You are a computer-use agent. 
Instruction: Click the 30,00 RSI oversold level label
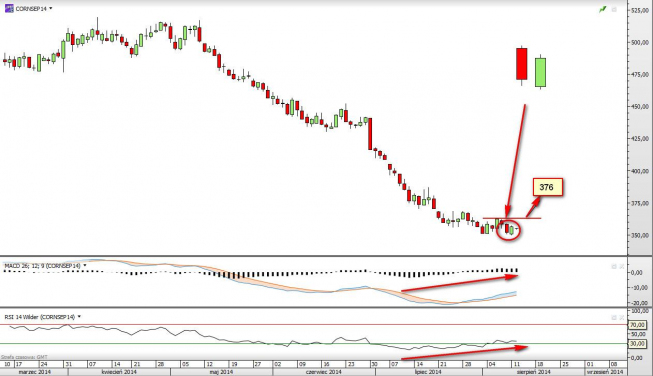point(637,344)
